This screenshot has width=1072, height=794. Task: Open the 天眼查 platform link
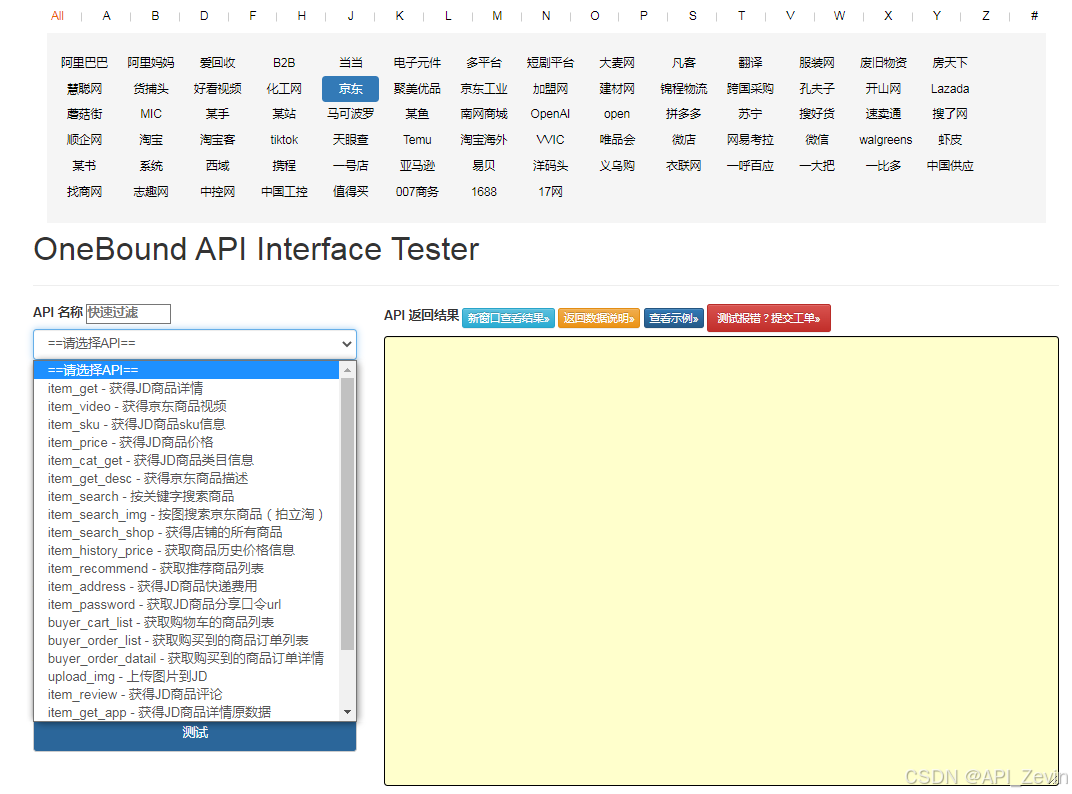pos(350,140)
